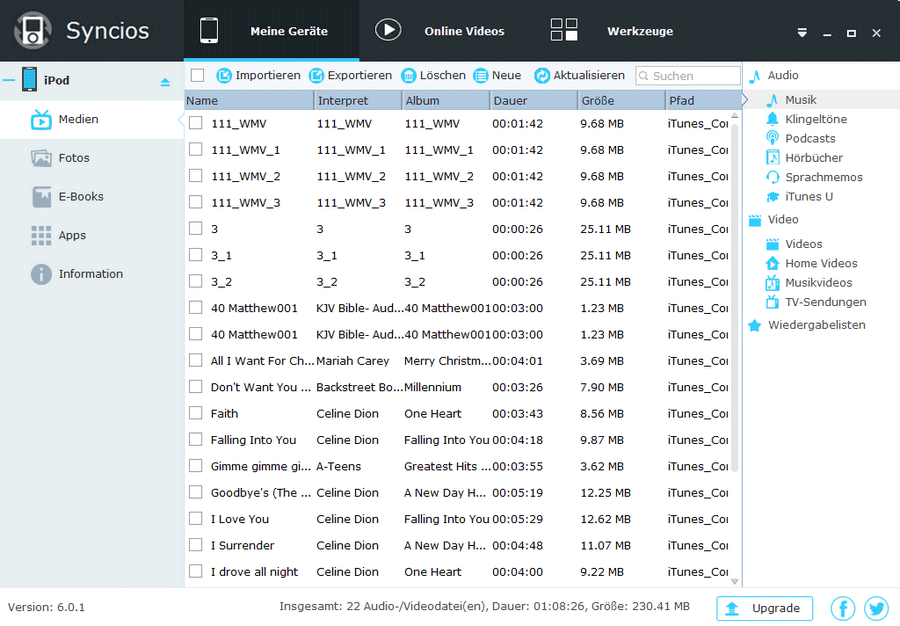Select the checkbox for track 3_2
Screen dimensions: 900x626
tap(196, 282)
